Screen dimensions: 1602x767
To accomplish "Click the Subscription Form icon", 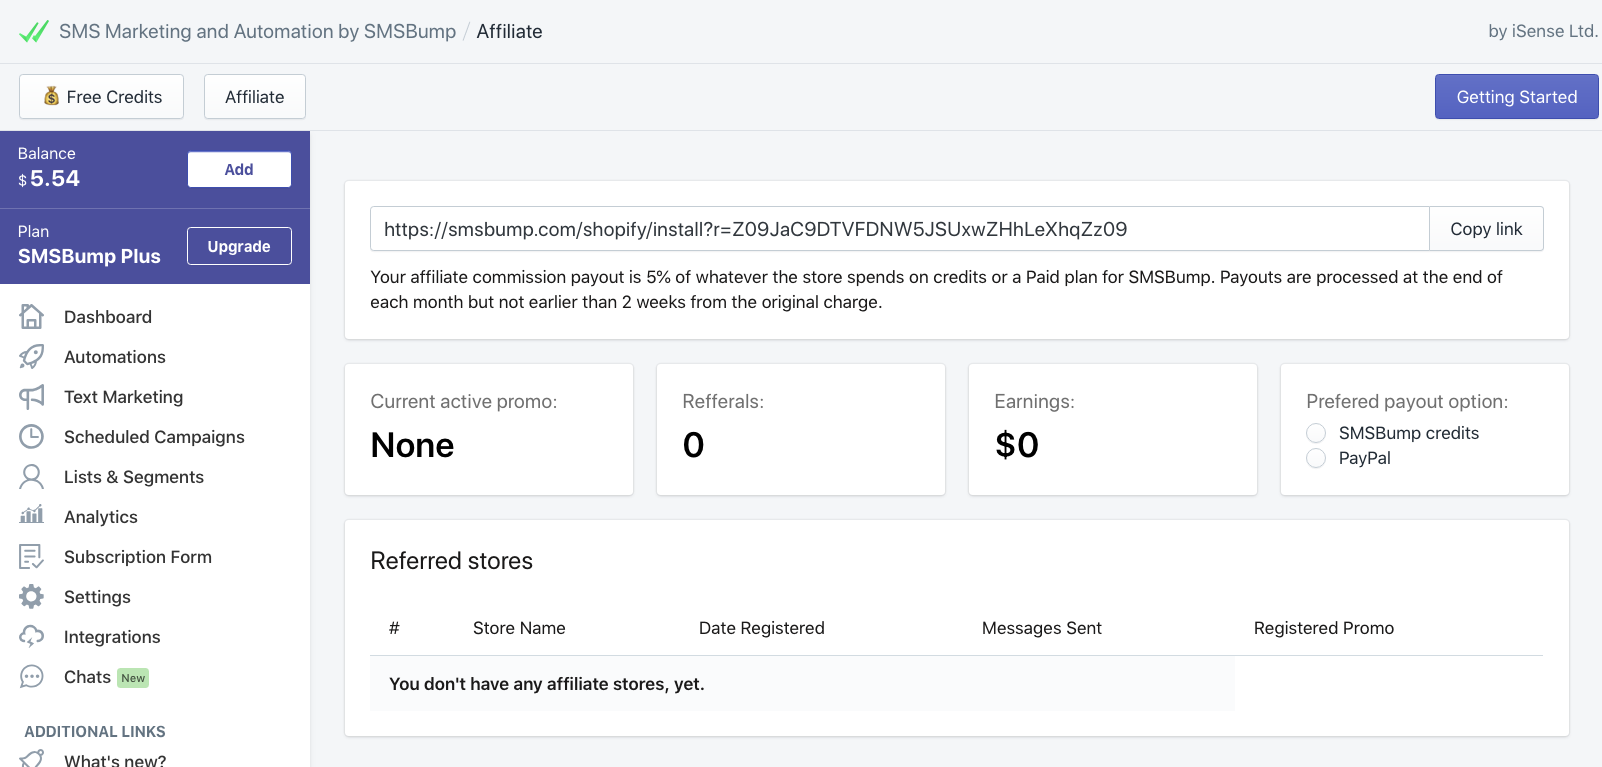I will pyautogui.click(x=32, y=557).
